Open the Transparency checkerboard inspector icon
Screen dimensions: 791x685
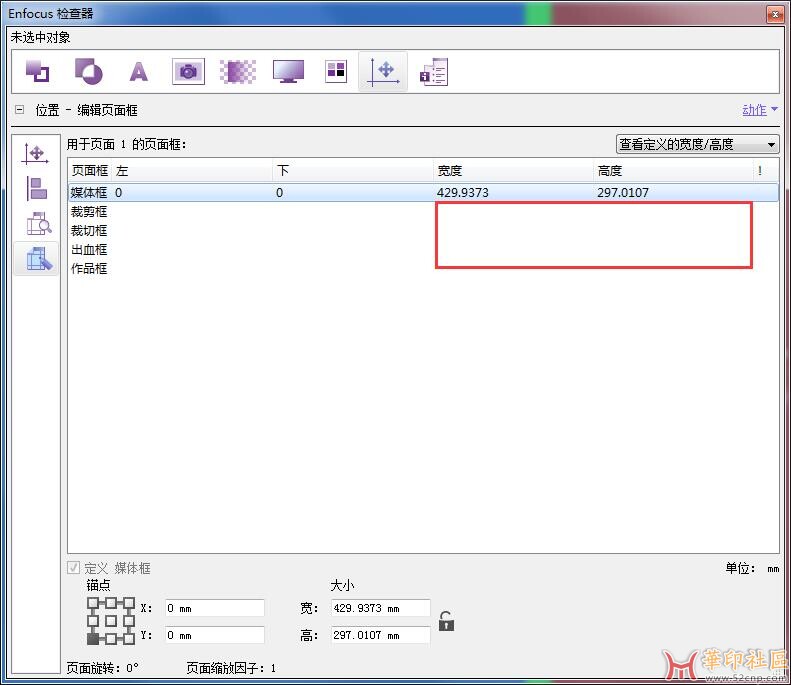click(x=238, y=71)
